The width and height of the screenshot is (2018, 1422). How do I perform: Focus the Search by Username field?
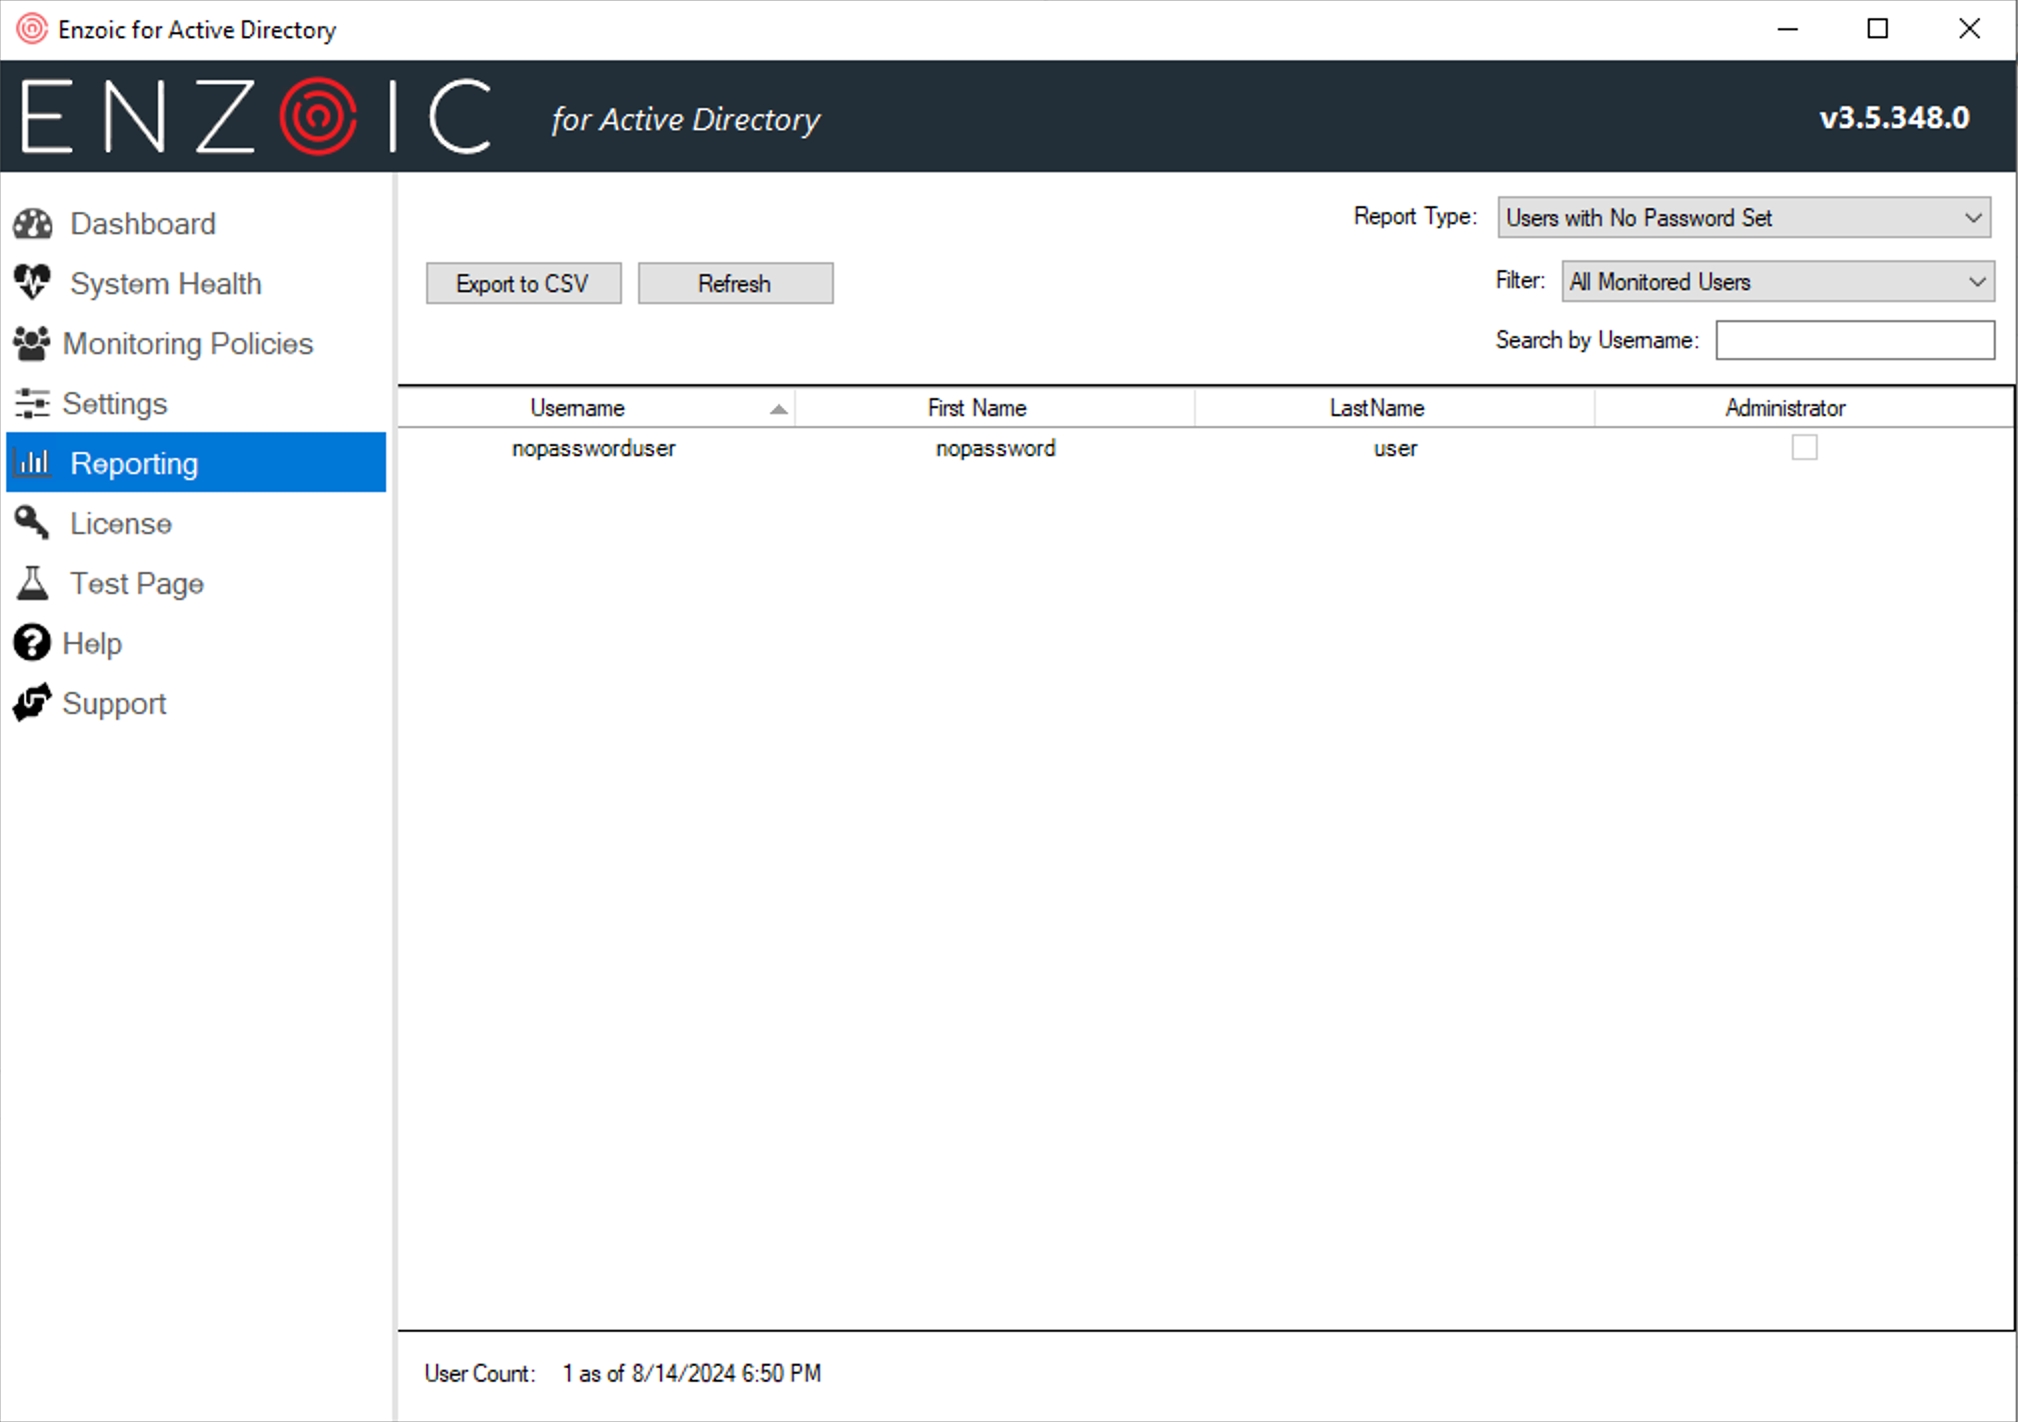(1854, 340)
